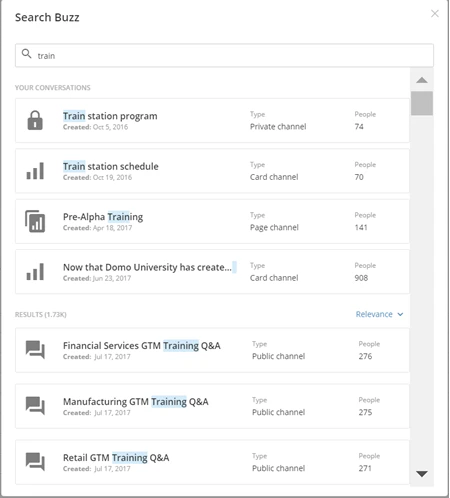Viewport: 450px width, 498px height.
Task: Select the Pre-Alpha Training page channel
Action: point(212,221)
